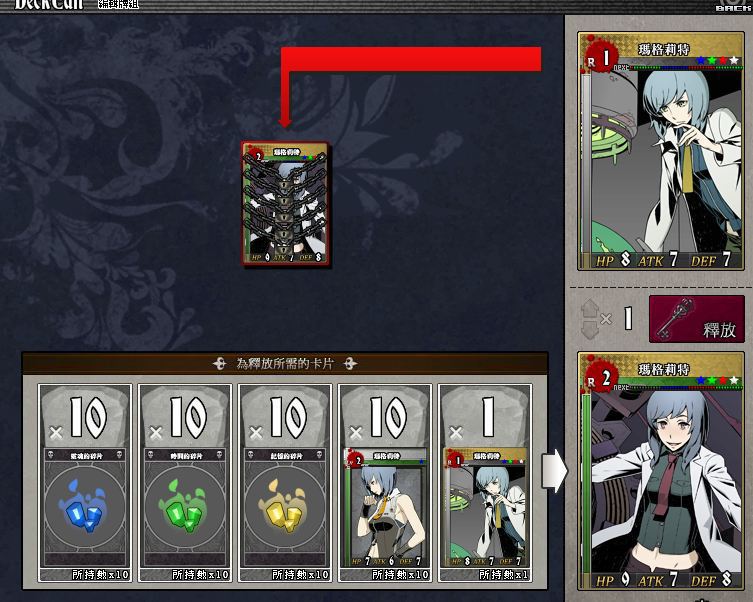Image resolution: width=753 pixels, height=602 pixels.
Task: Select the R1 white coat requirement card
Action: (485, 508)
